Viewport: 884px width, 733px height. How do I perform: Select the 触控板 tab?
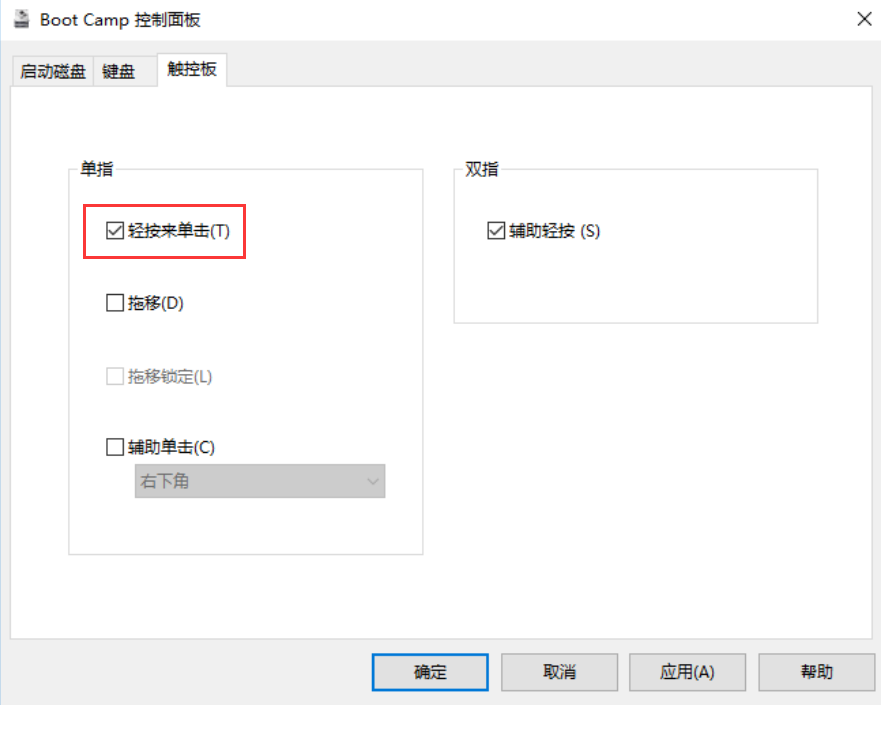click(x=191, y=70)
